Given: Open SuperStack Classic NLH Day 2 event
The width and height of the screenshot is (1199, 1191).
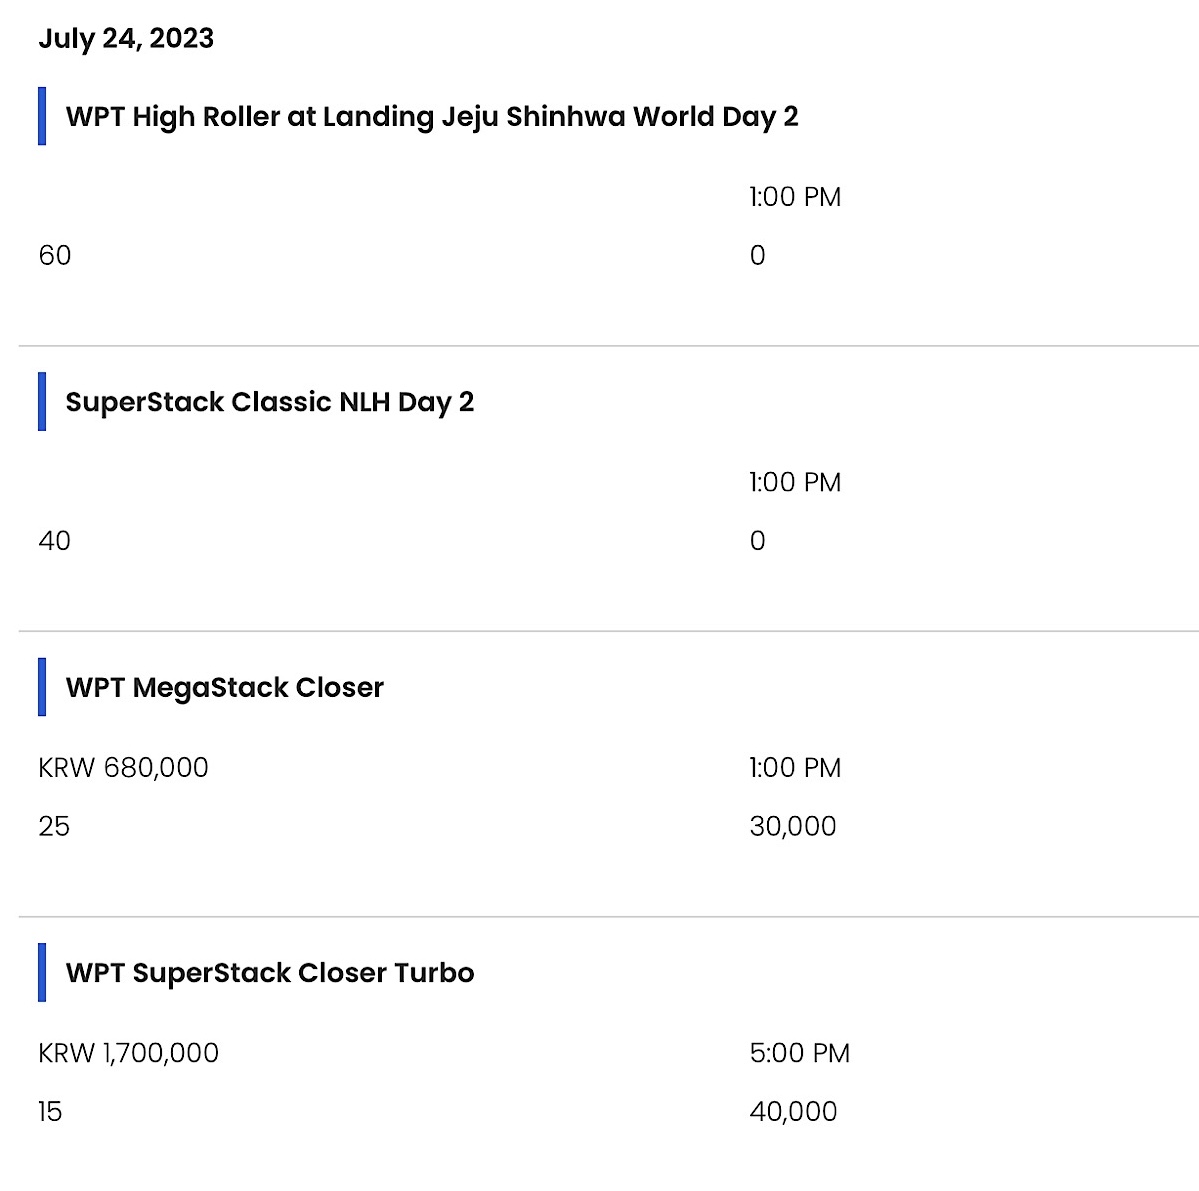Looking at the screenshot, I should coord(270,402).
